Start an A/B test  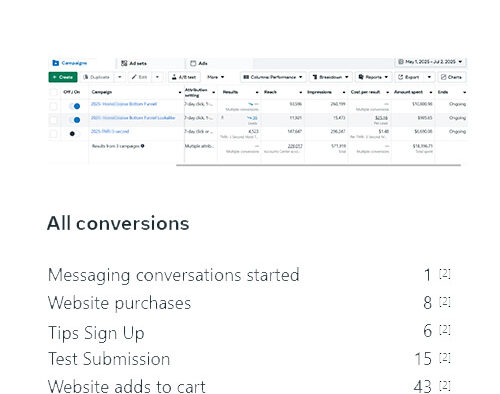point(184,77)
